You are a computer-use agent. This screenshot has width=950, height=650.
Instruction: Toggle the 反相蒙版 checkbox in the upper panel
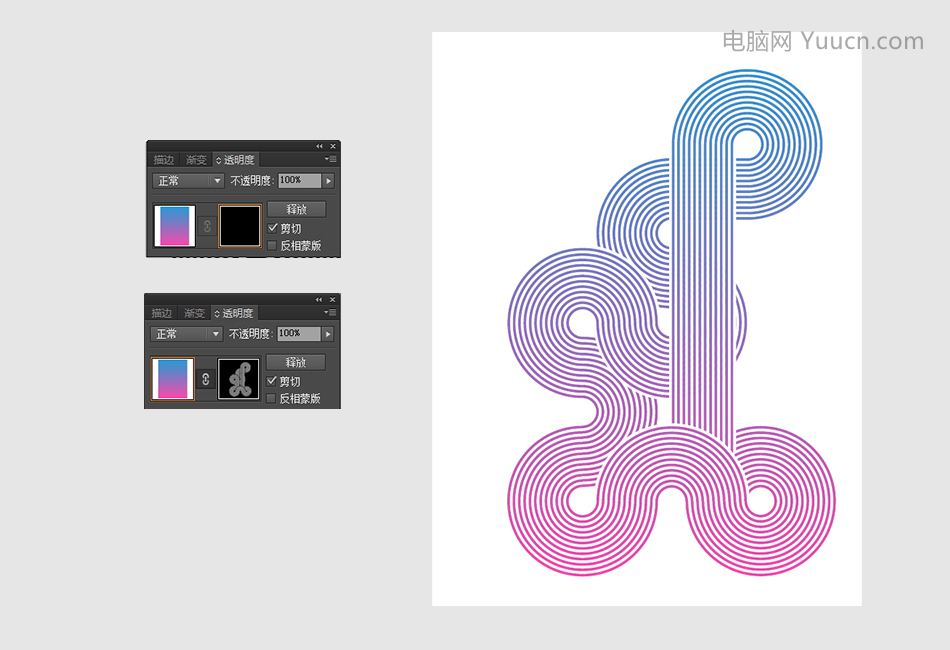pos(272,245)
